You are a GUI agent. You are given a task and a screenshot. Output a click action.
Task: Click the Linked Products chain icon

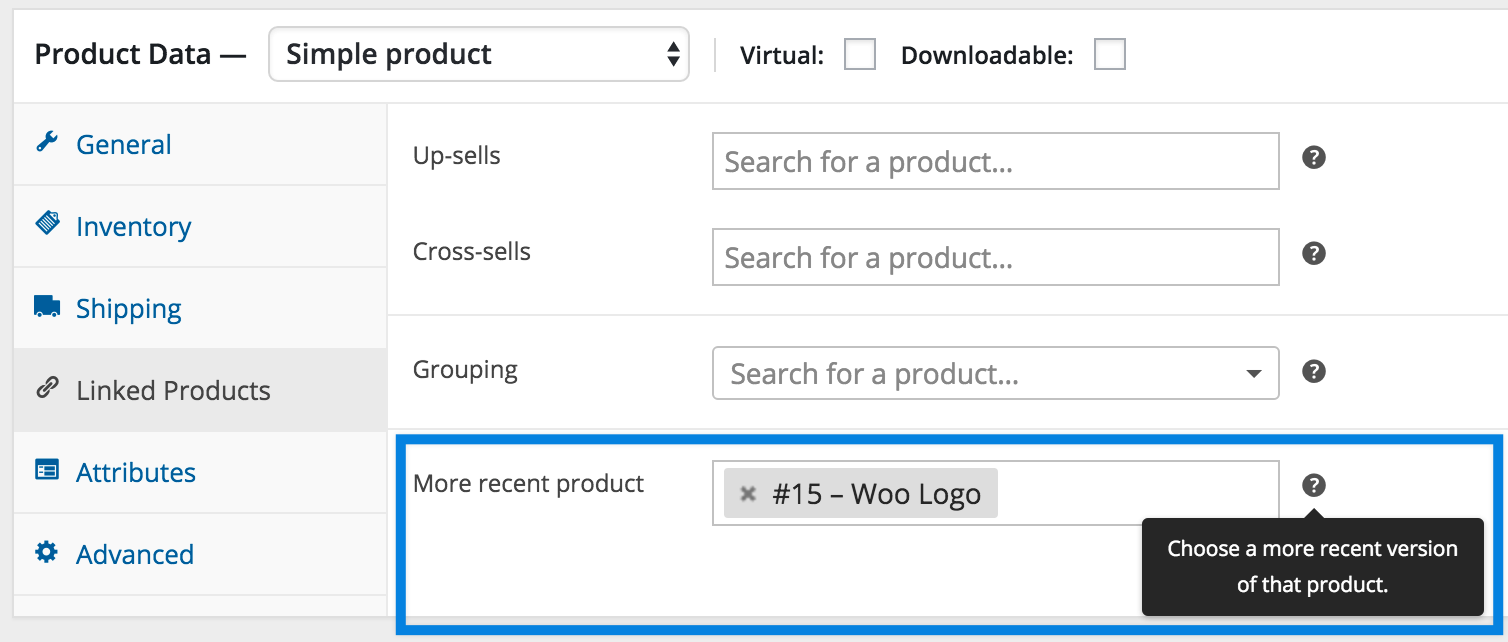coord(46,390)
